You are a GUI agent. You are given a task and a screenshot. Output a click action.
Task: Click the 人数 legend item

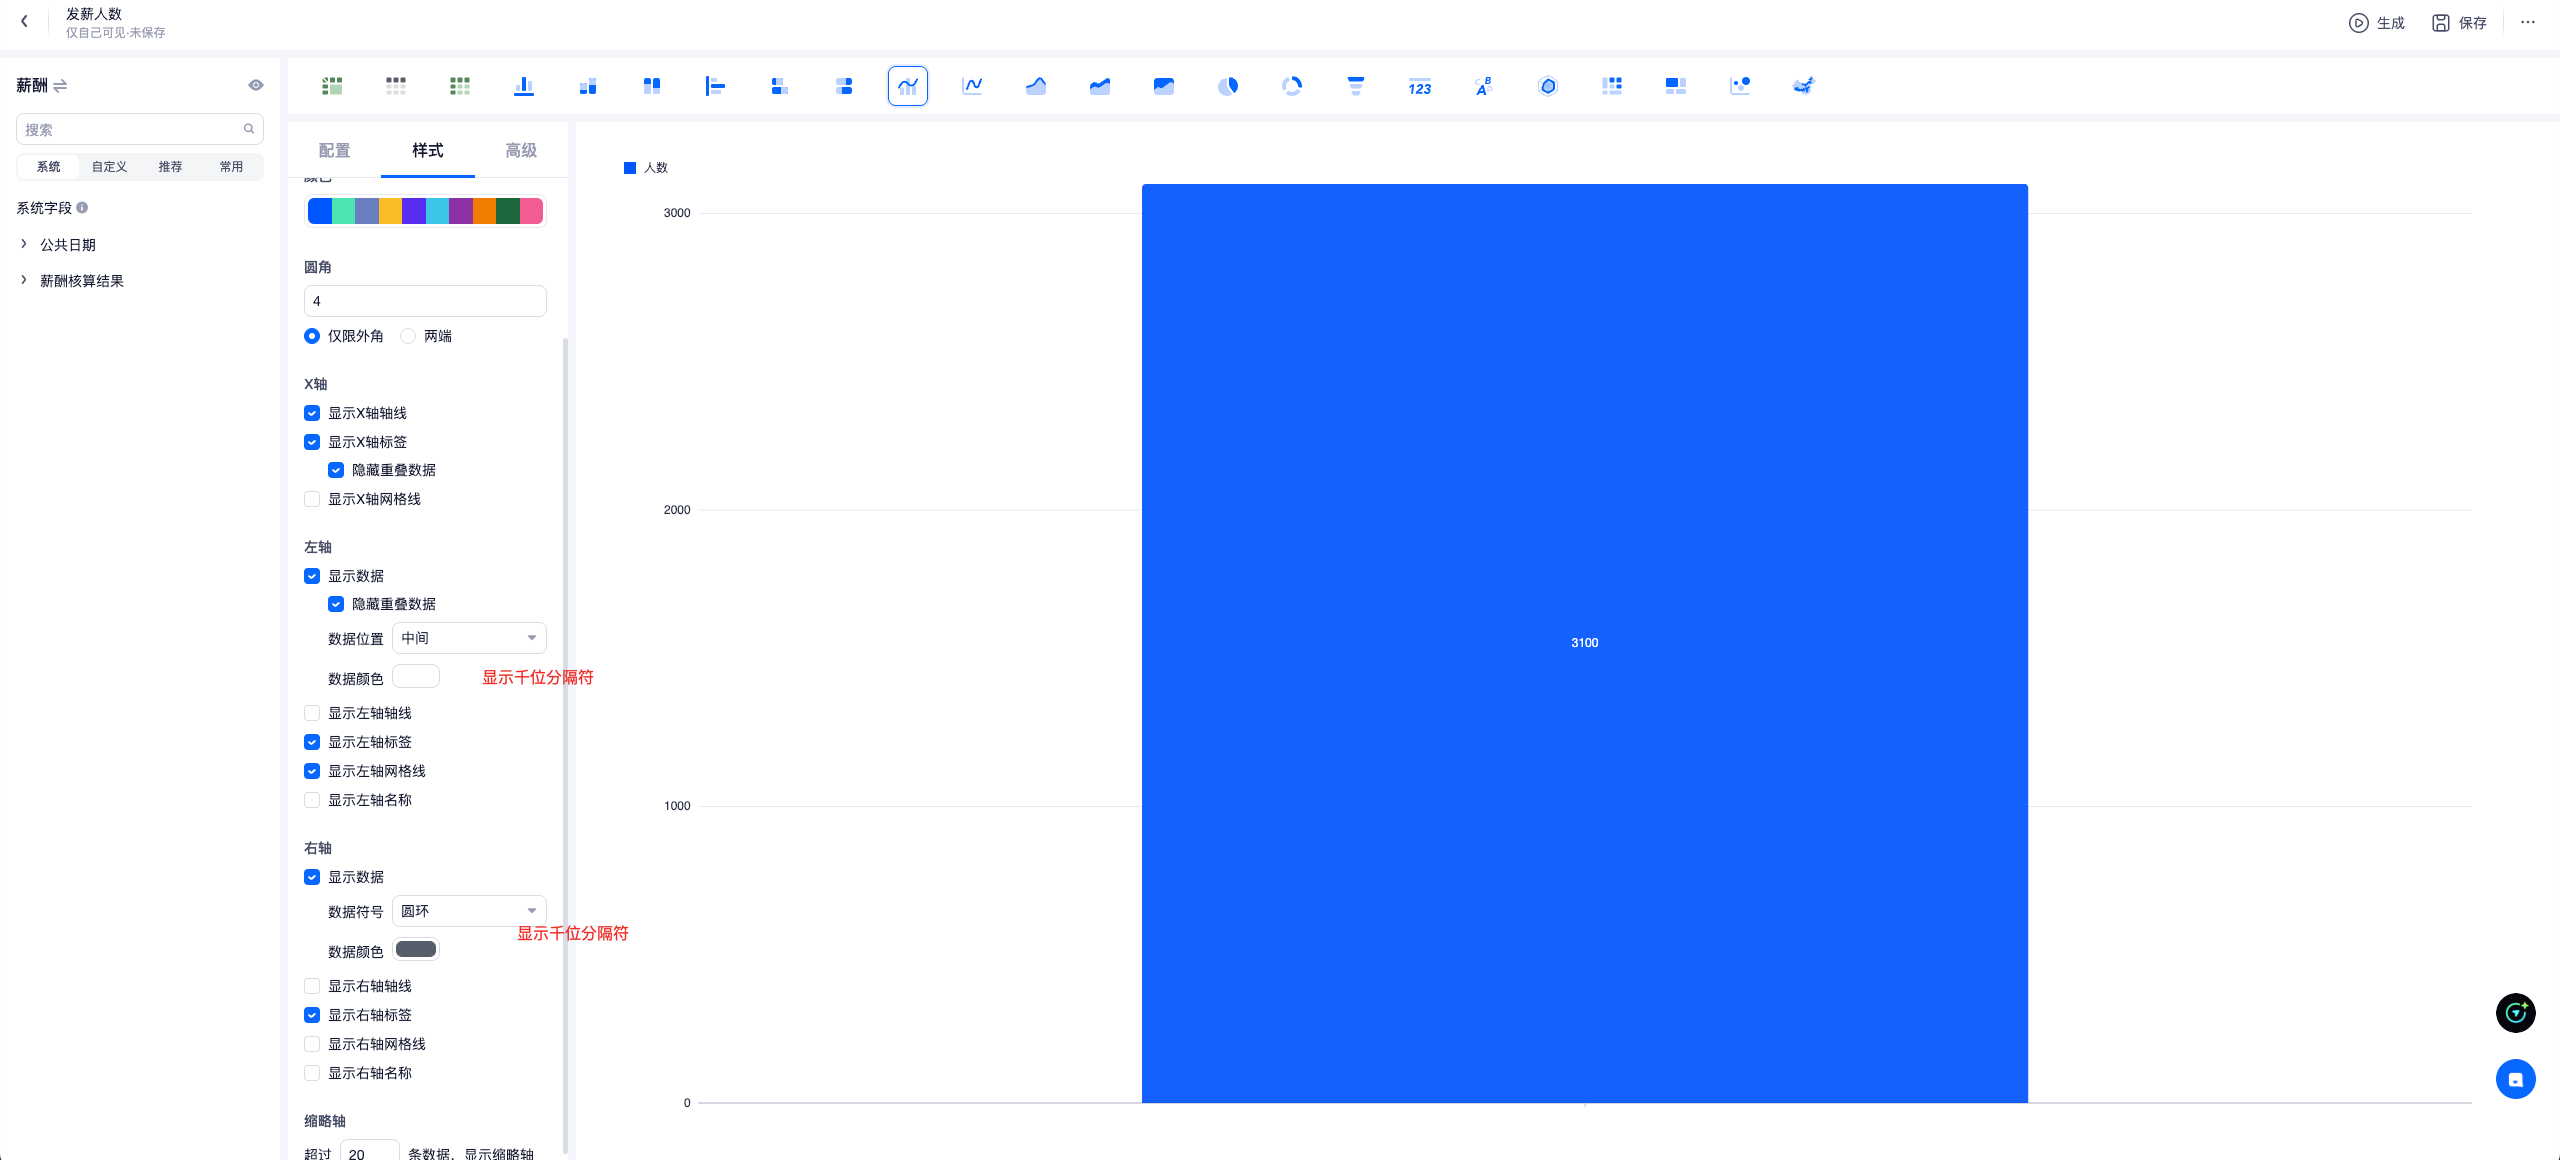click(x=646, y=168)
